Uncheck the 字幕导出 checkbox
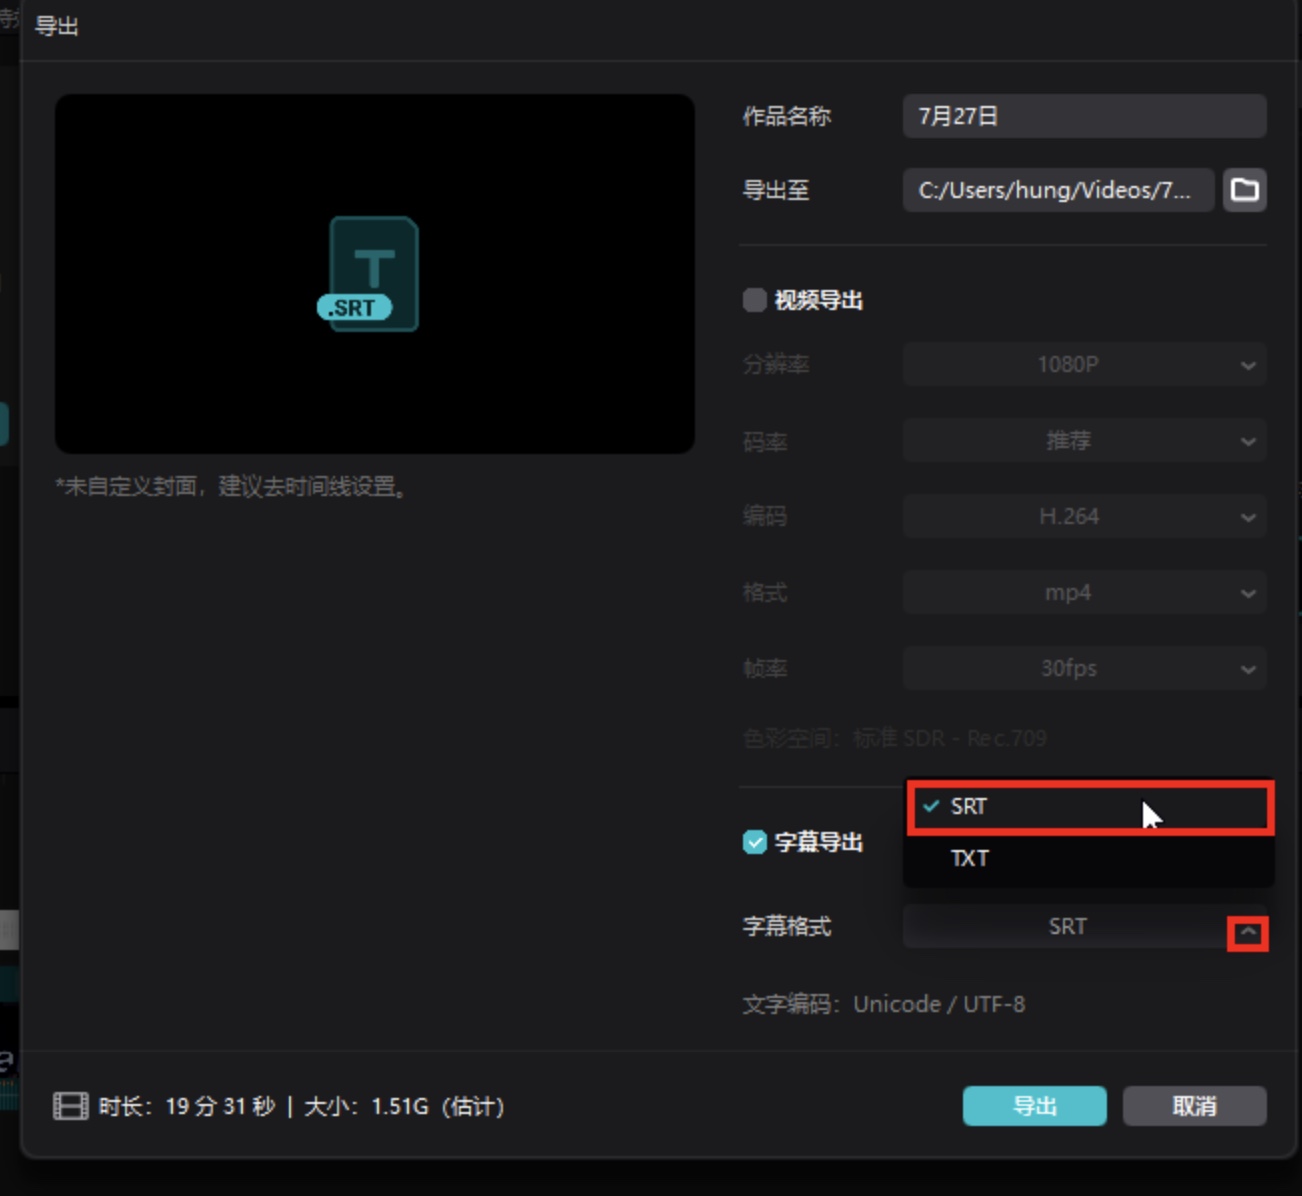Viewport: 1302px width, 1196px height. (x=755, y=842)
